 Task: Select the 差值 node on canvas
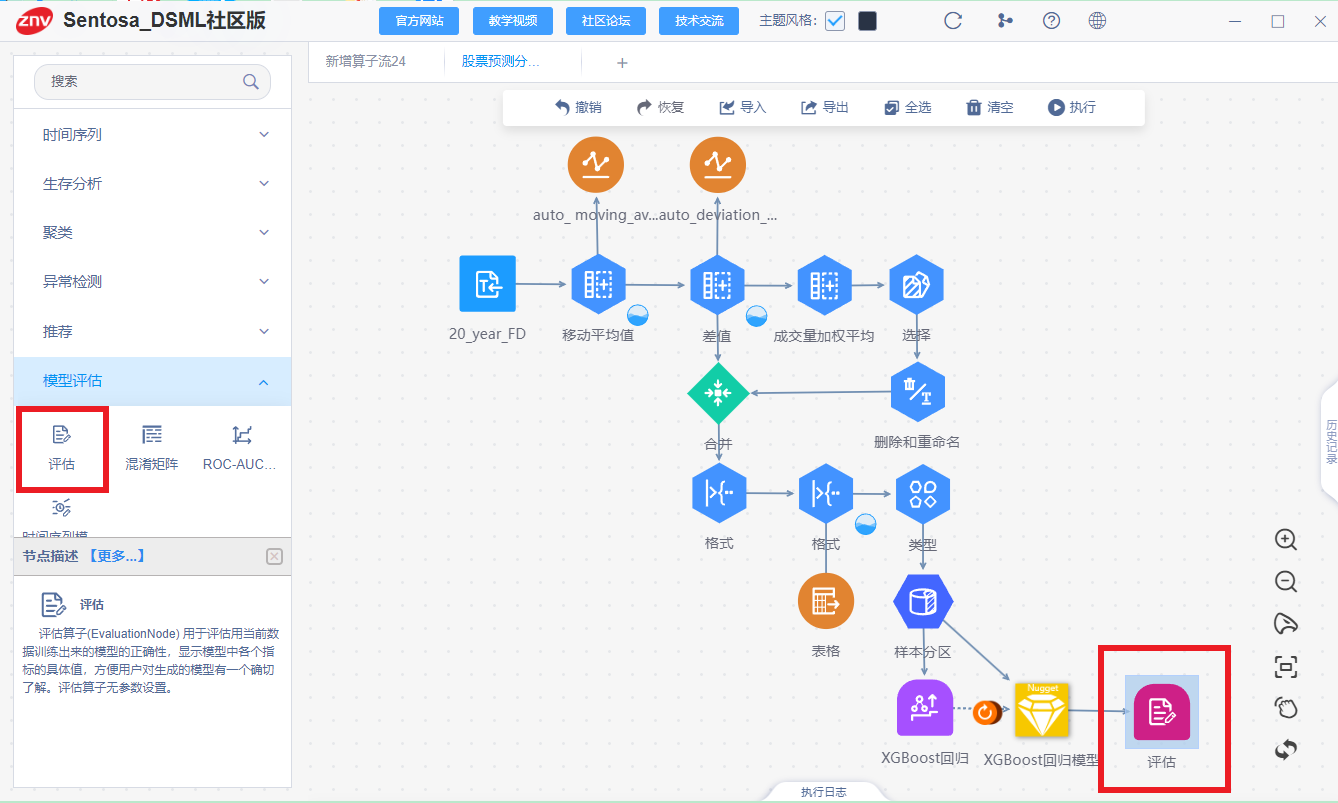click(x=717, y=284)
